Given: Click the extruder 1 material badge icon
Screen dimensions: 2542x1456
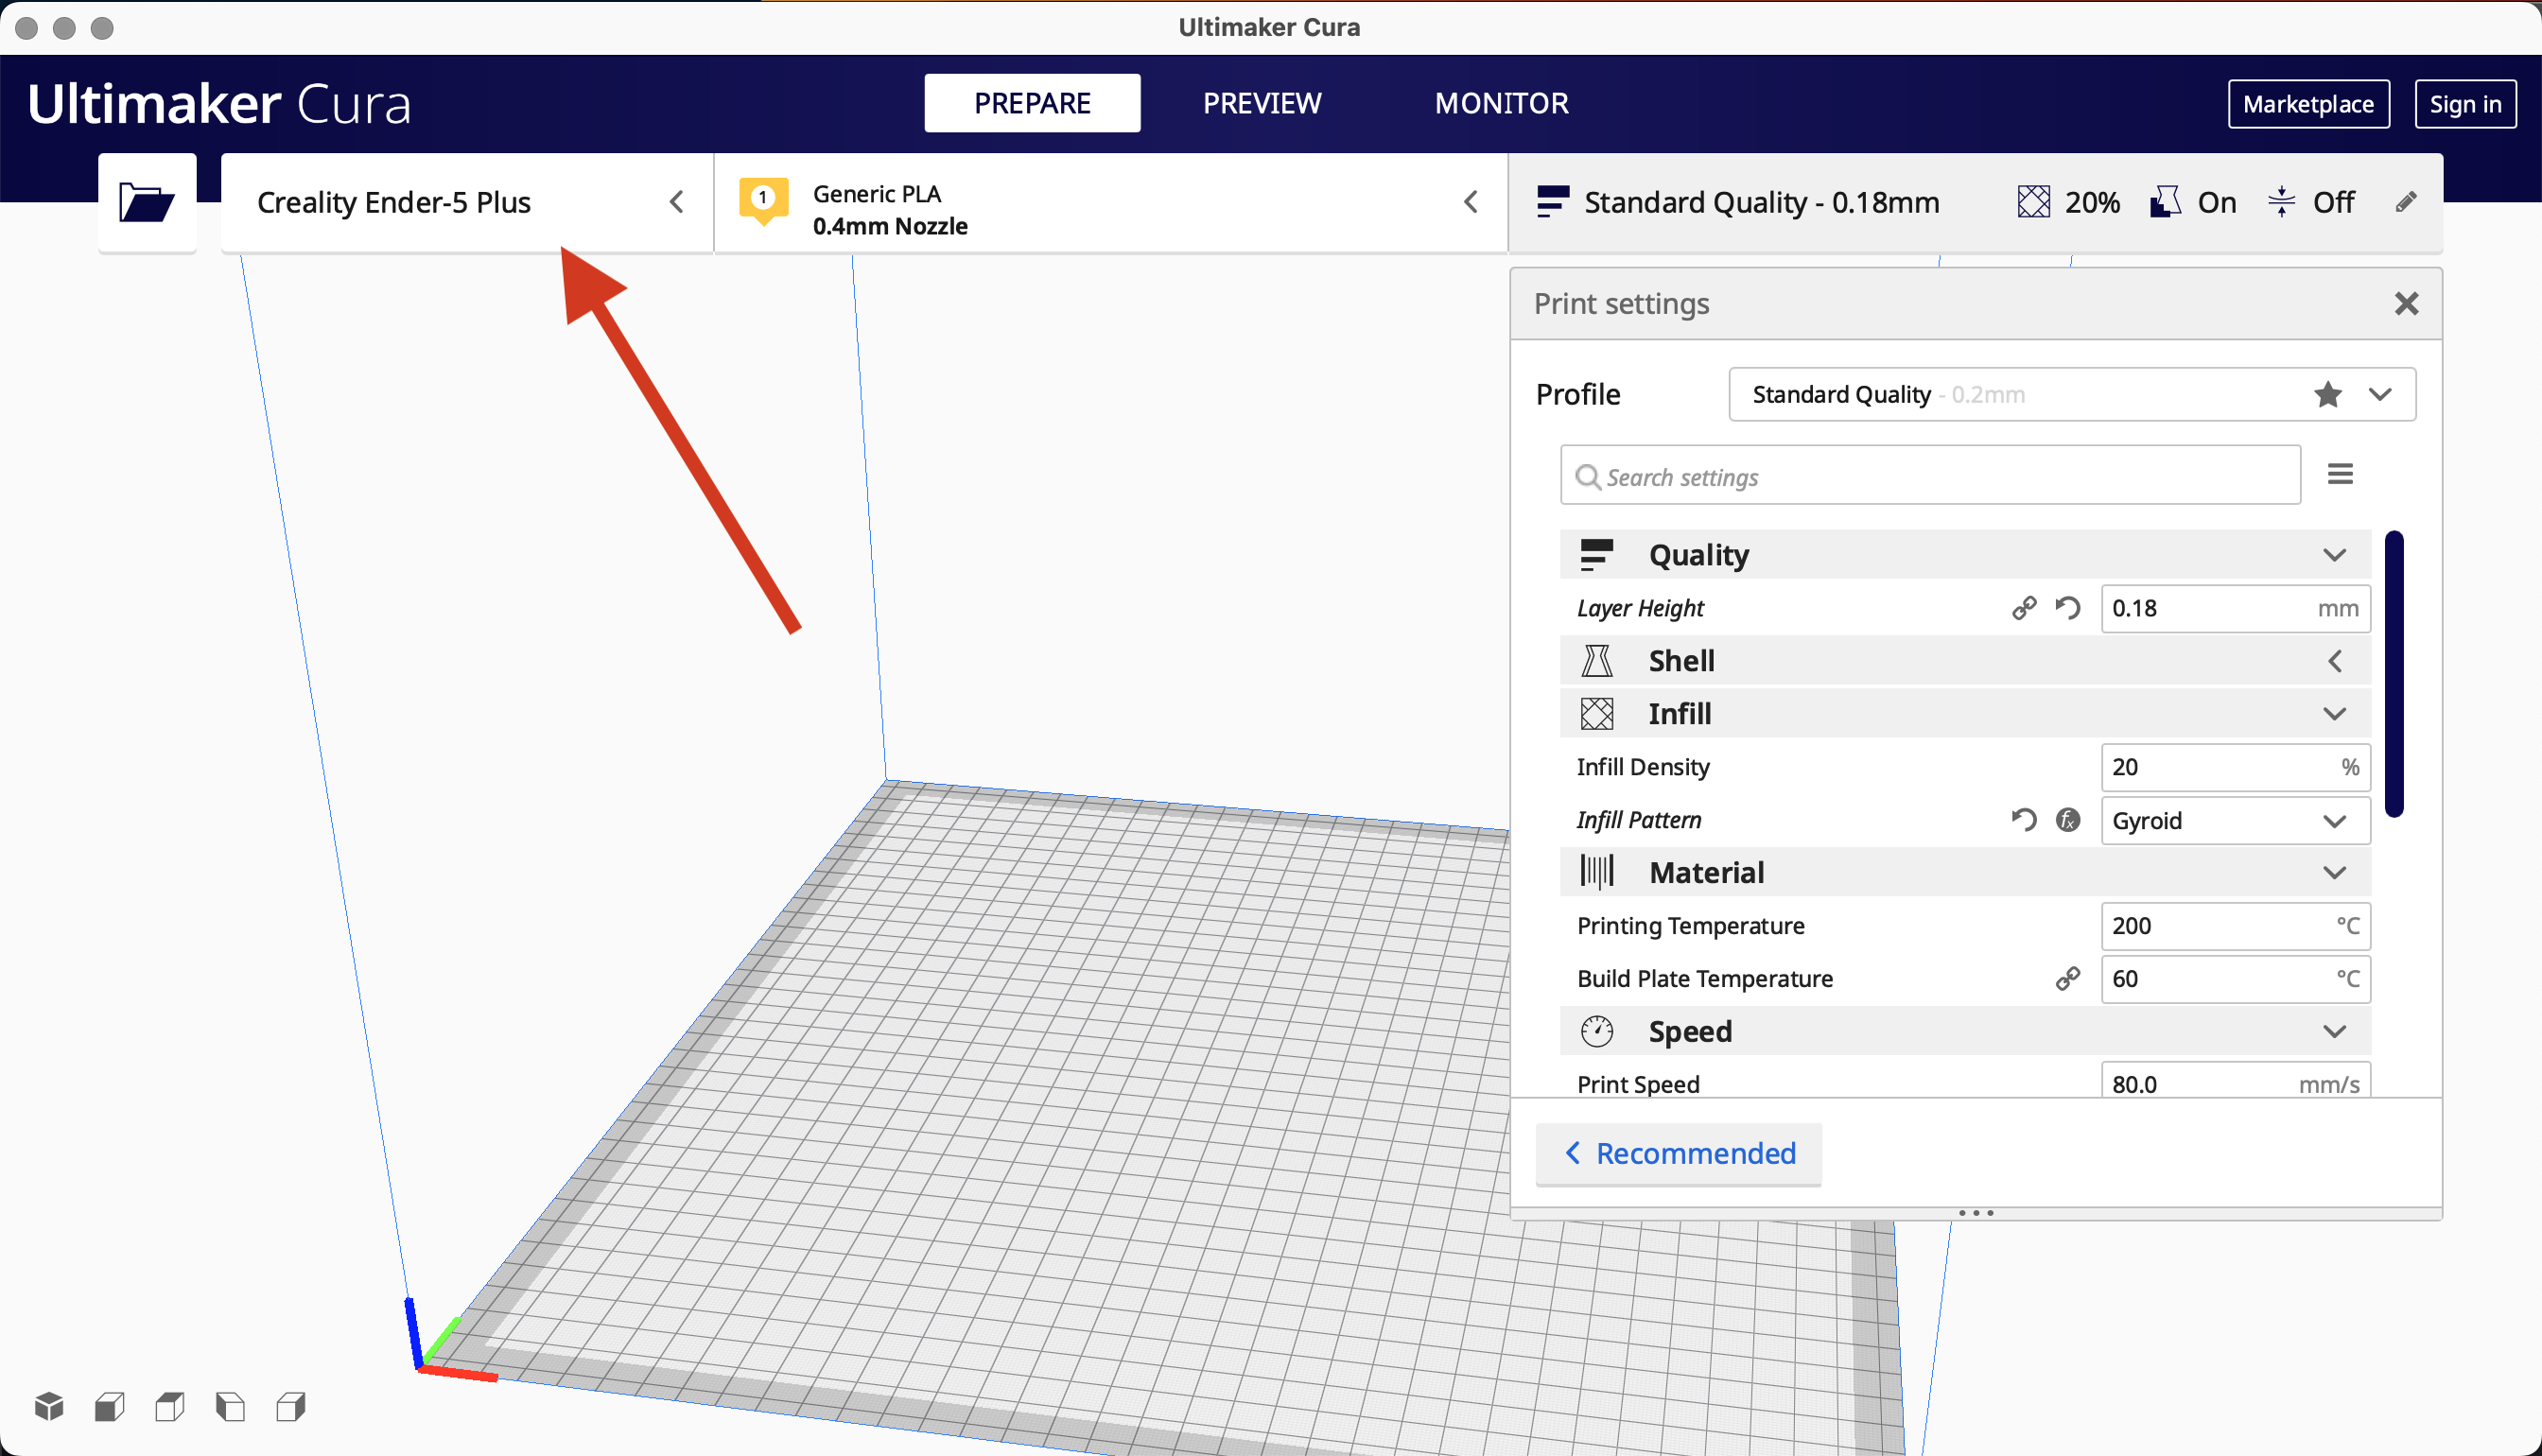Looking at the screenshot, I should click(x=763, y=200).
